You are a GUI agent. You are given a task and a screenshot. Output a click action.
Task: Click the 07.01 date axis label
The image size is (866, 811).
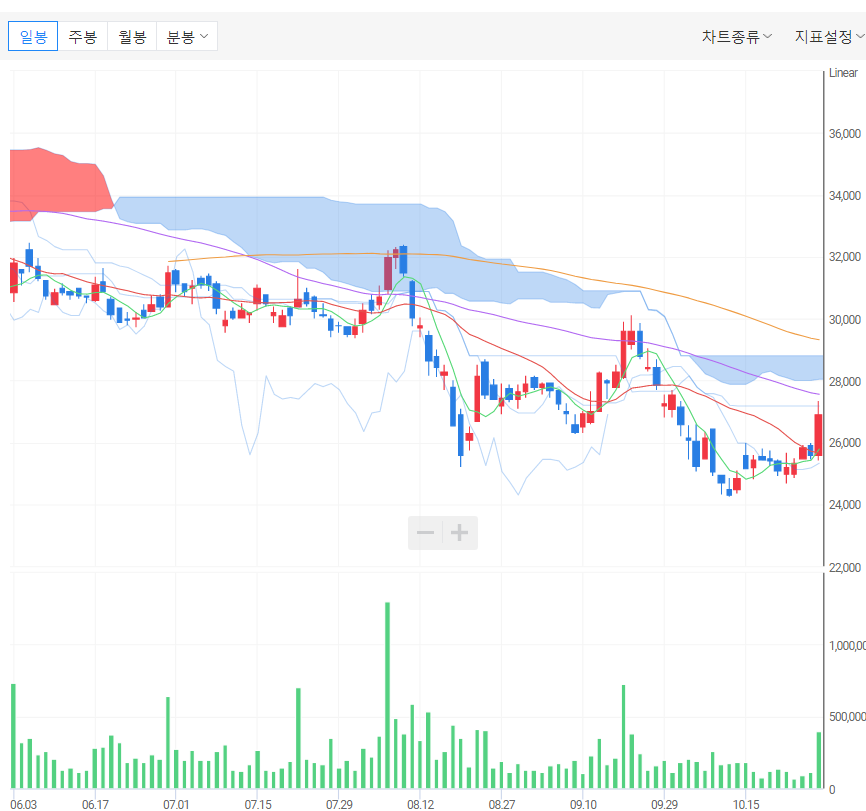176,804
